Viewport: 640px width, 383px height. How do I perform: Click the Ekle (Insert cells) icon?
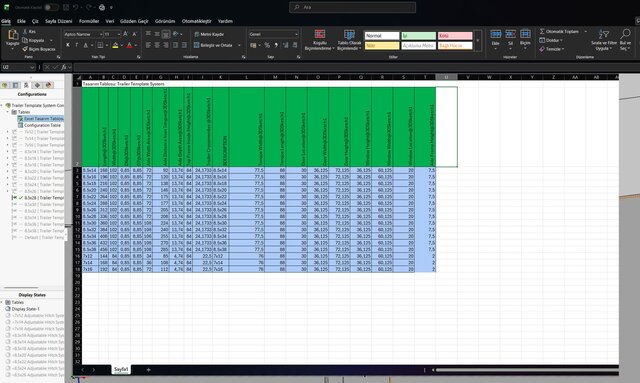click(x=496, y=34)
